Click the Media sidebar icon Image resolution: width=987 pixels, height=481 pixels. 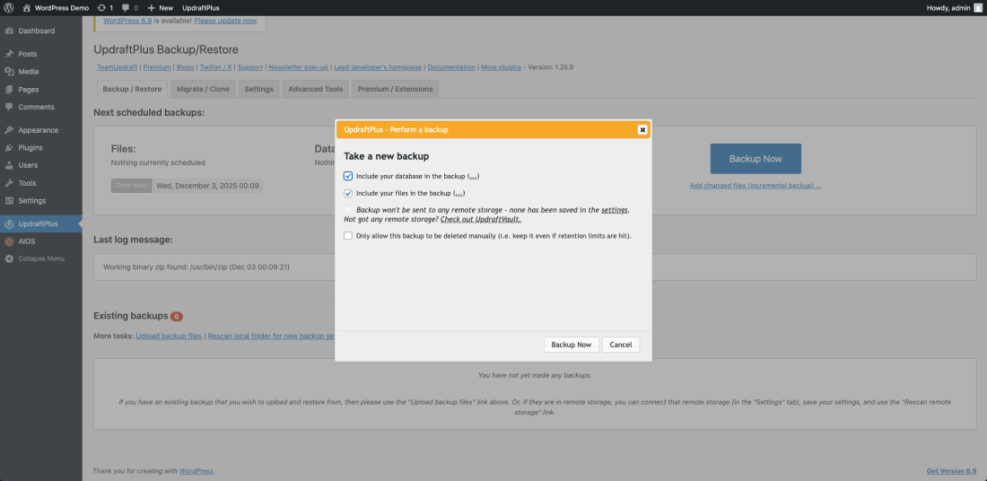[9, 72]
